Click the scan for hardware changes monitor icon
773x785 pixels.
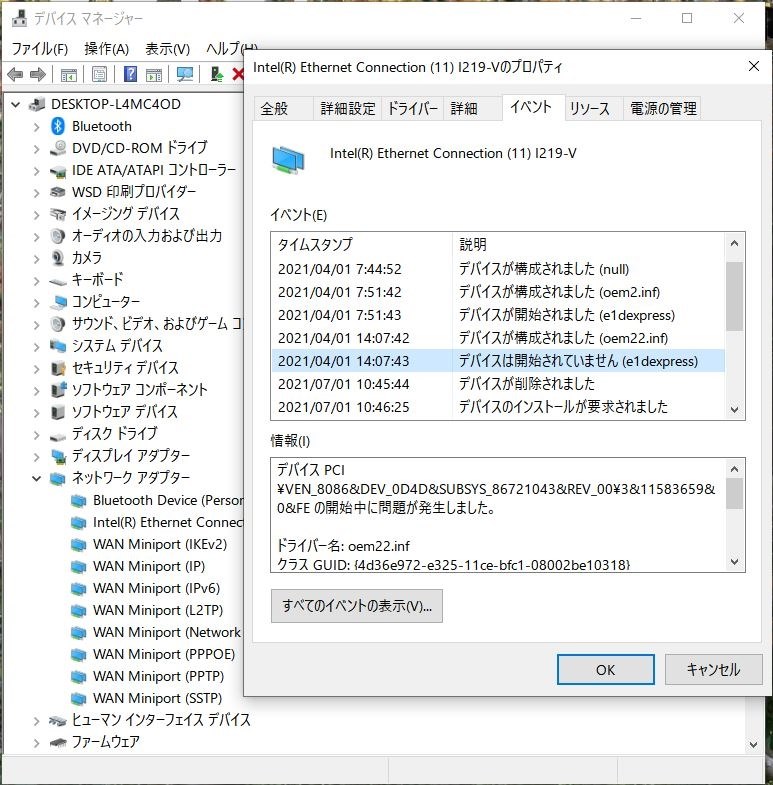coord(185,75)
